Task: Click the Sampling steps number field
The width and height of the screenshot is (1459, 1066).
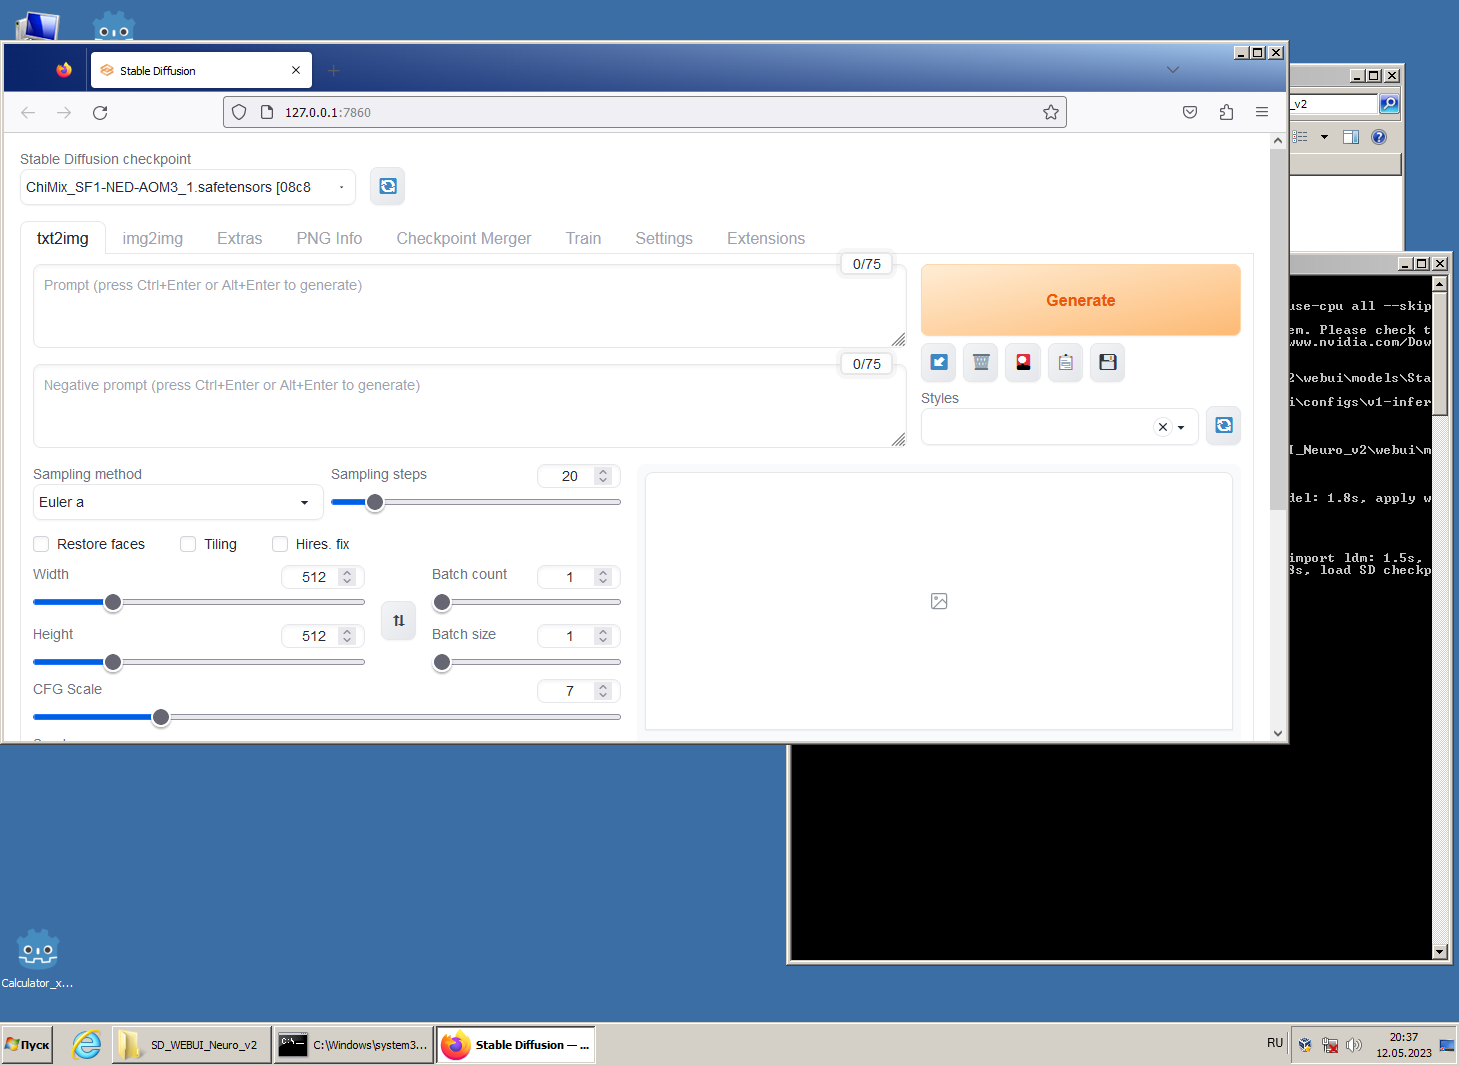Action: pyautogui.click(x=578, y=476)
